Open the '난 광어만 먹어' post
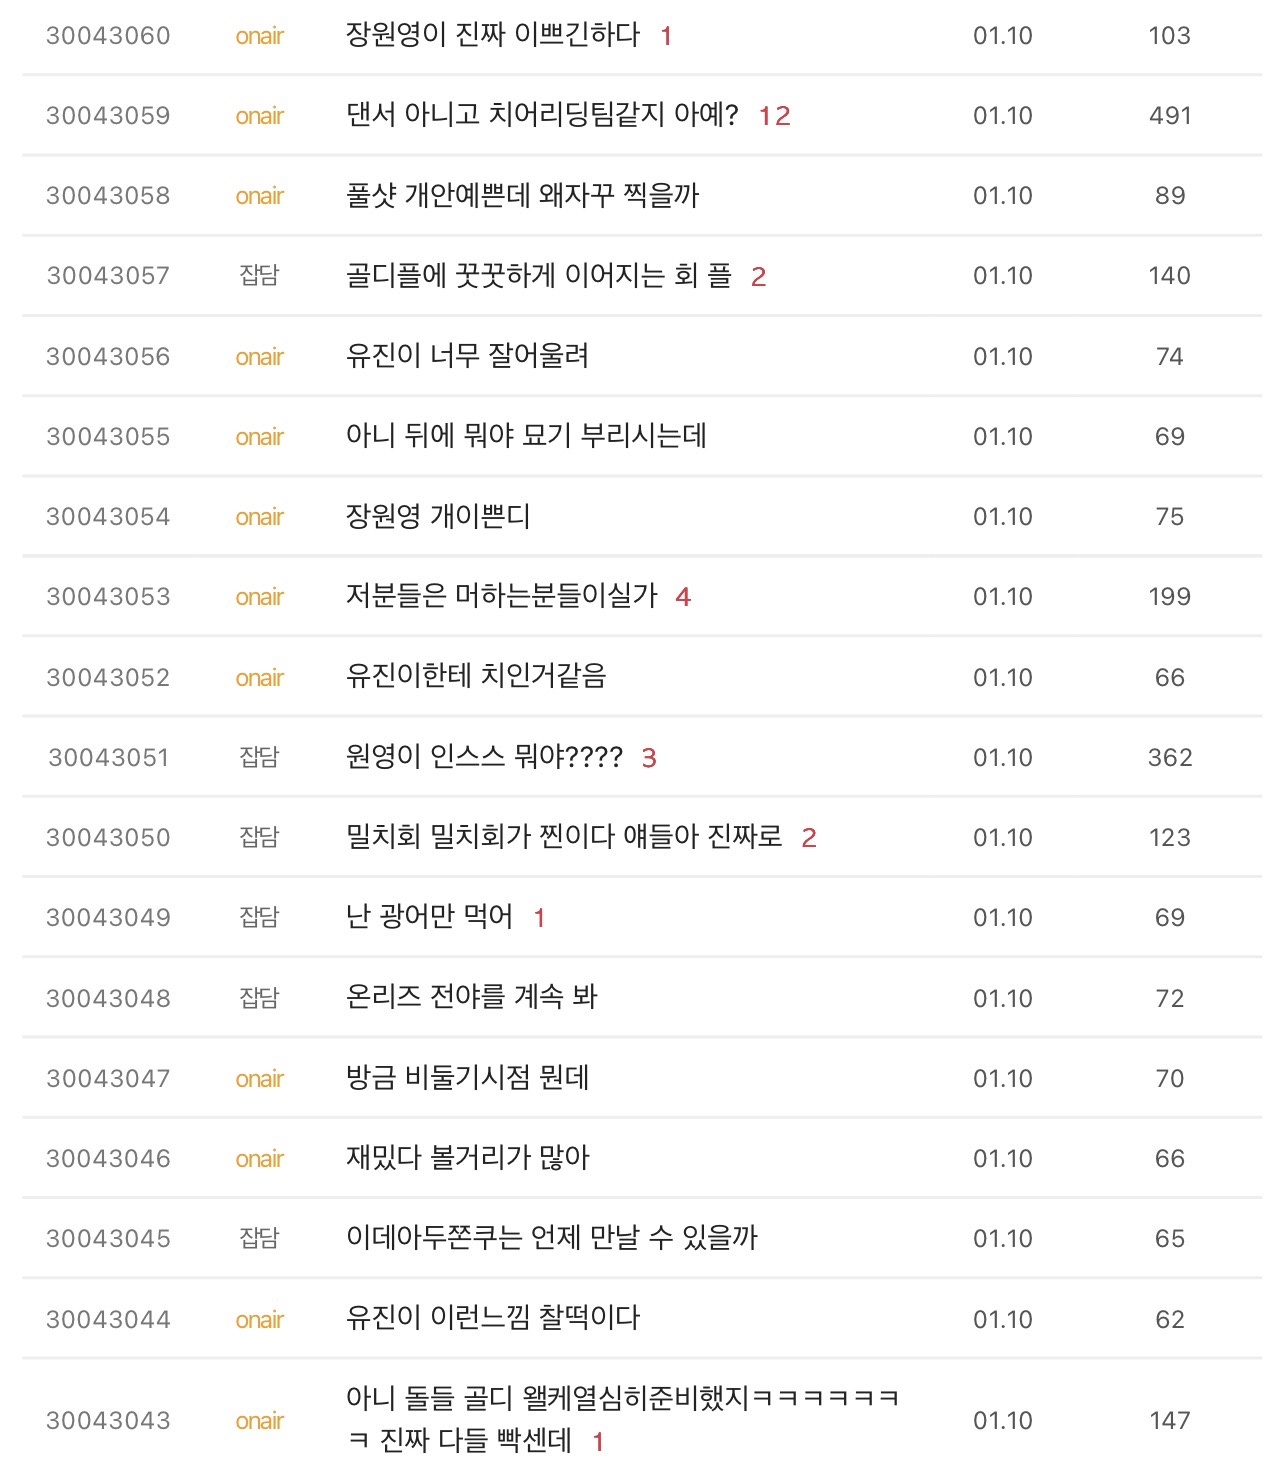The image size is (1284, 1466). (x=429, y=917)
